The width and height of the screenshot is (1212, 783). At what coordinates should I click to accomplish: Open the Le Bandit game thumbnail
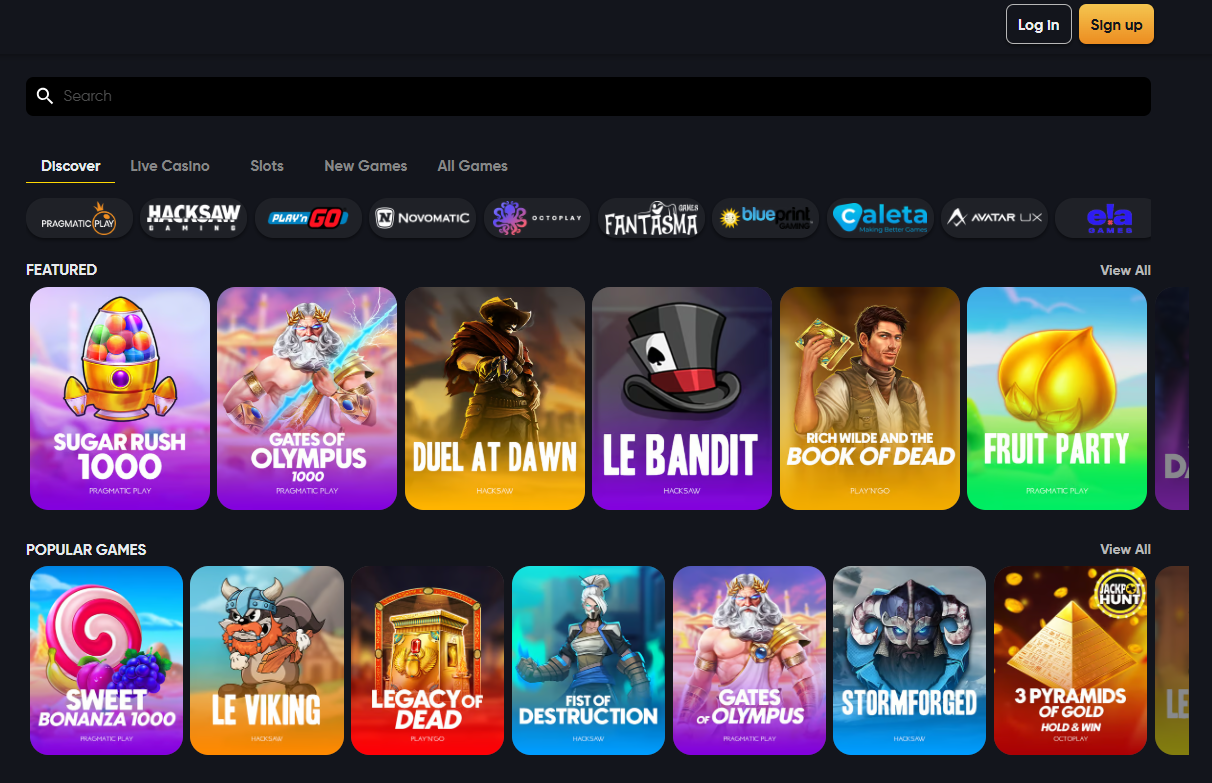682,399
